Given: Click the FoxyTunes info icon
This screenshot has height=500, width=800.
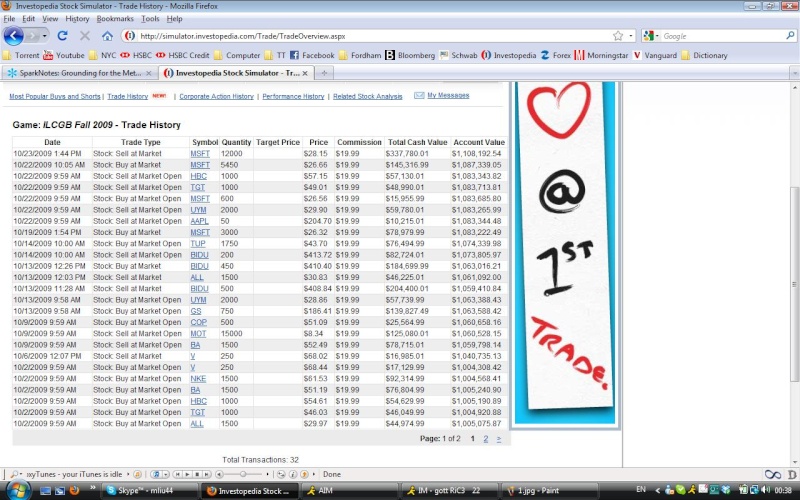Looking at the screenshot, I should pos(293,474).
